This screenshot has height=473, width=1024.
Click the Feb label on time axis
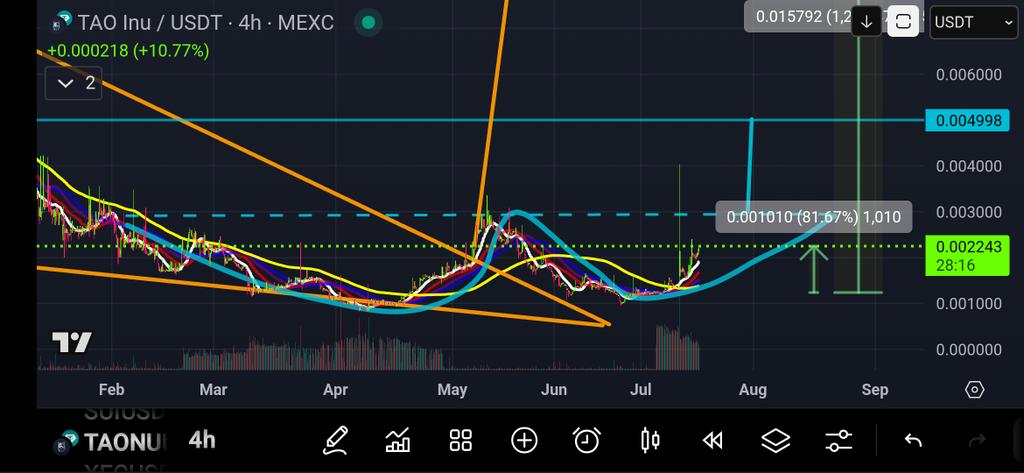(x=111, y=390)
